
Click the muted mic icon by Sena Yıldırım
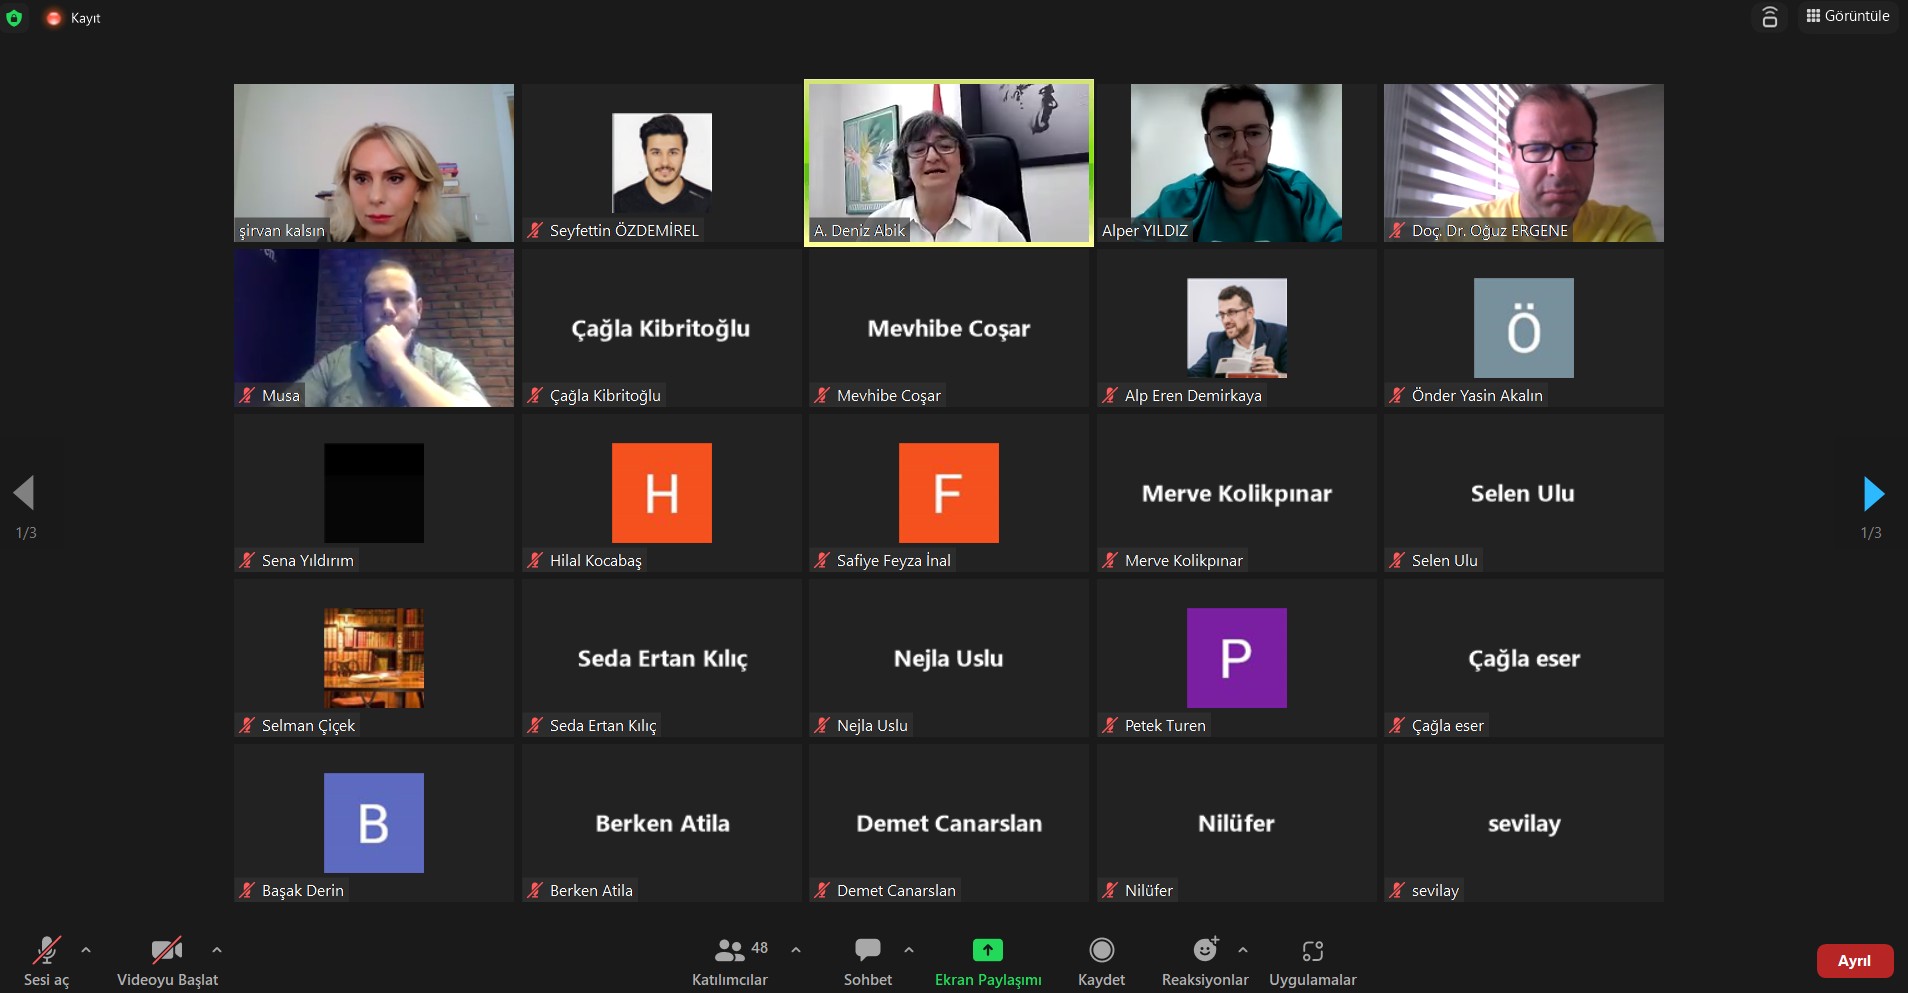coord(247,561)
